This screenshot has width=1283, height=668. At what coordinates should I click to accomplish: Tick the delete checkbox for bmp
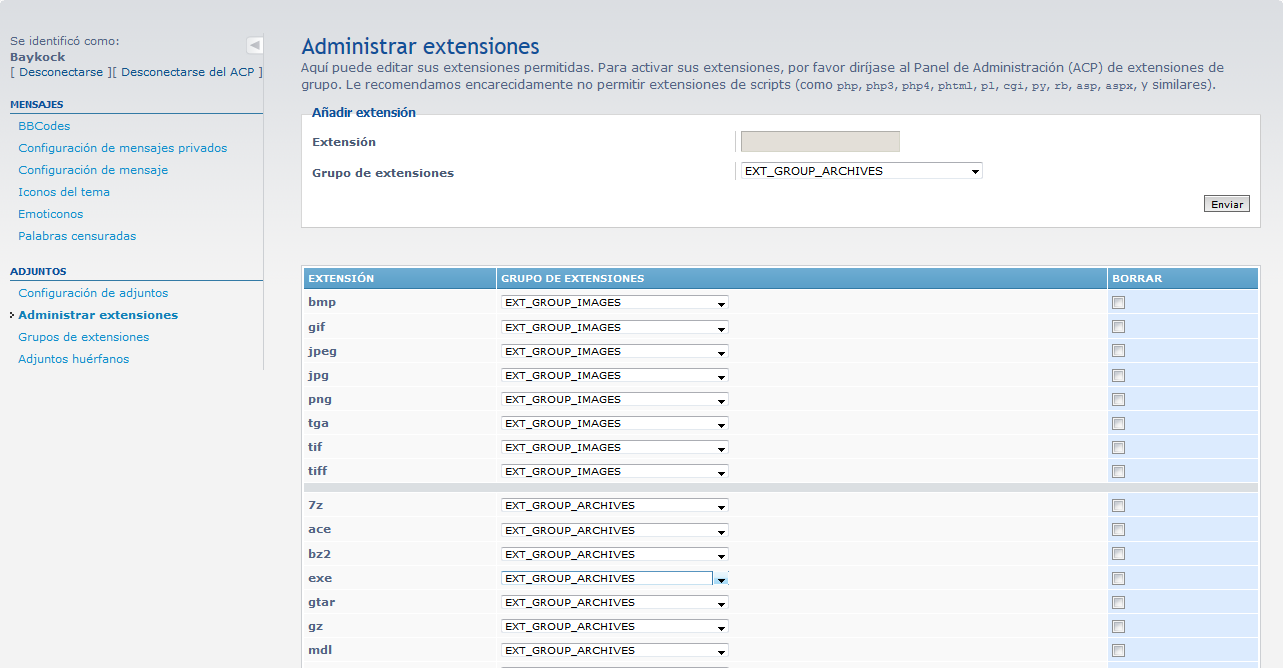click(1118, 303)
